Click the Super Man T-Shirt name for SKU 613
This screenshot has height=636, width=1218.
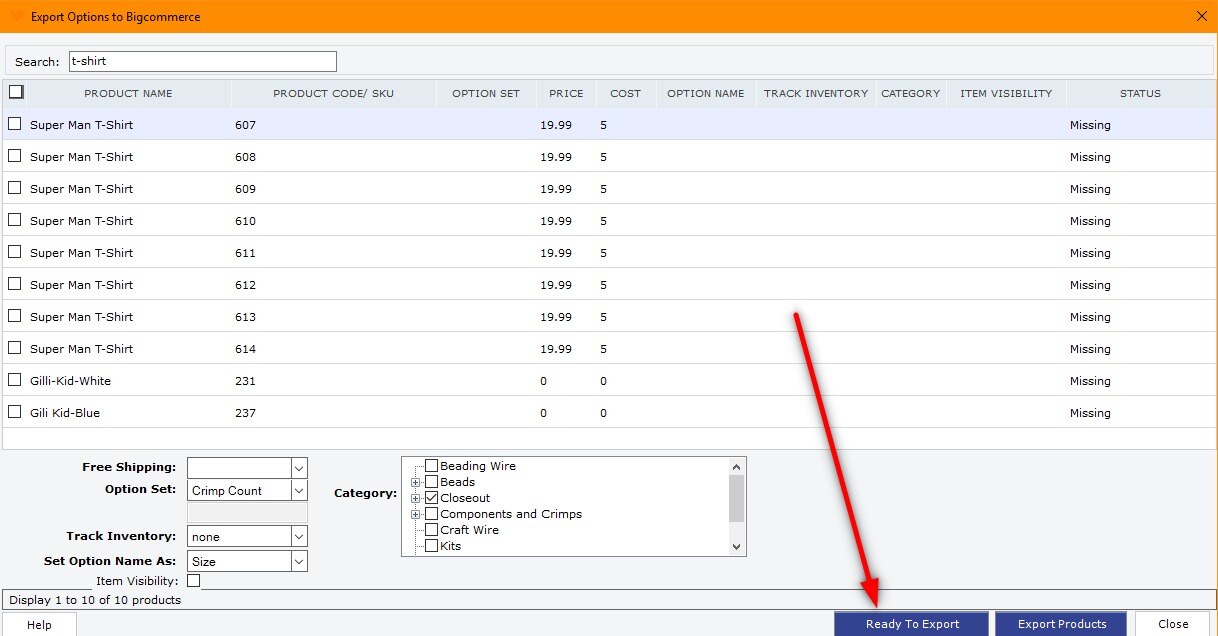pyautogui.click(x=81, y=317)
